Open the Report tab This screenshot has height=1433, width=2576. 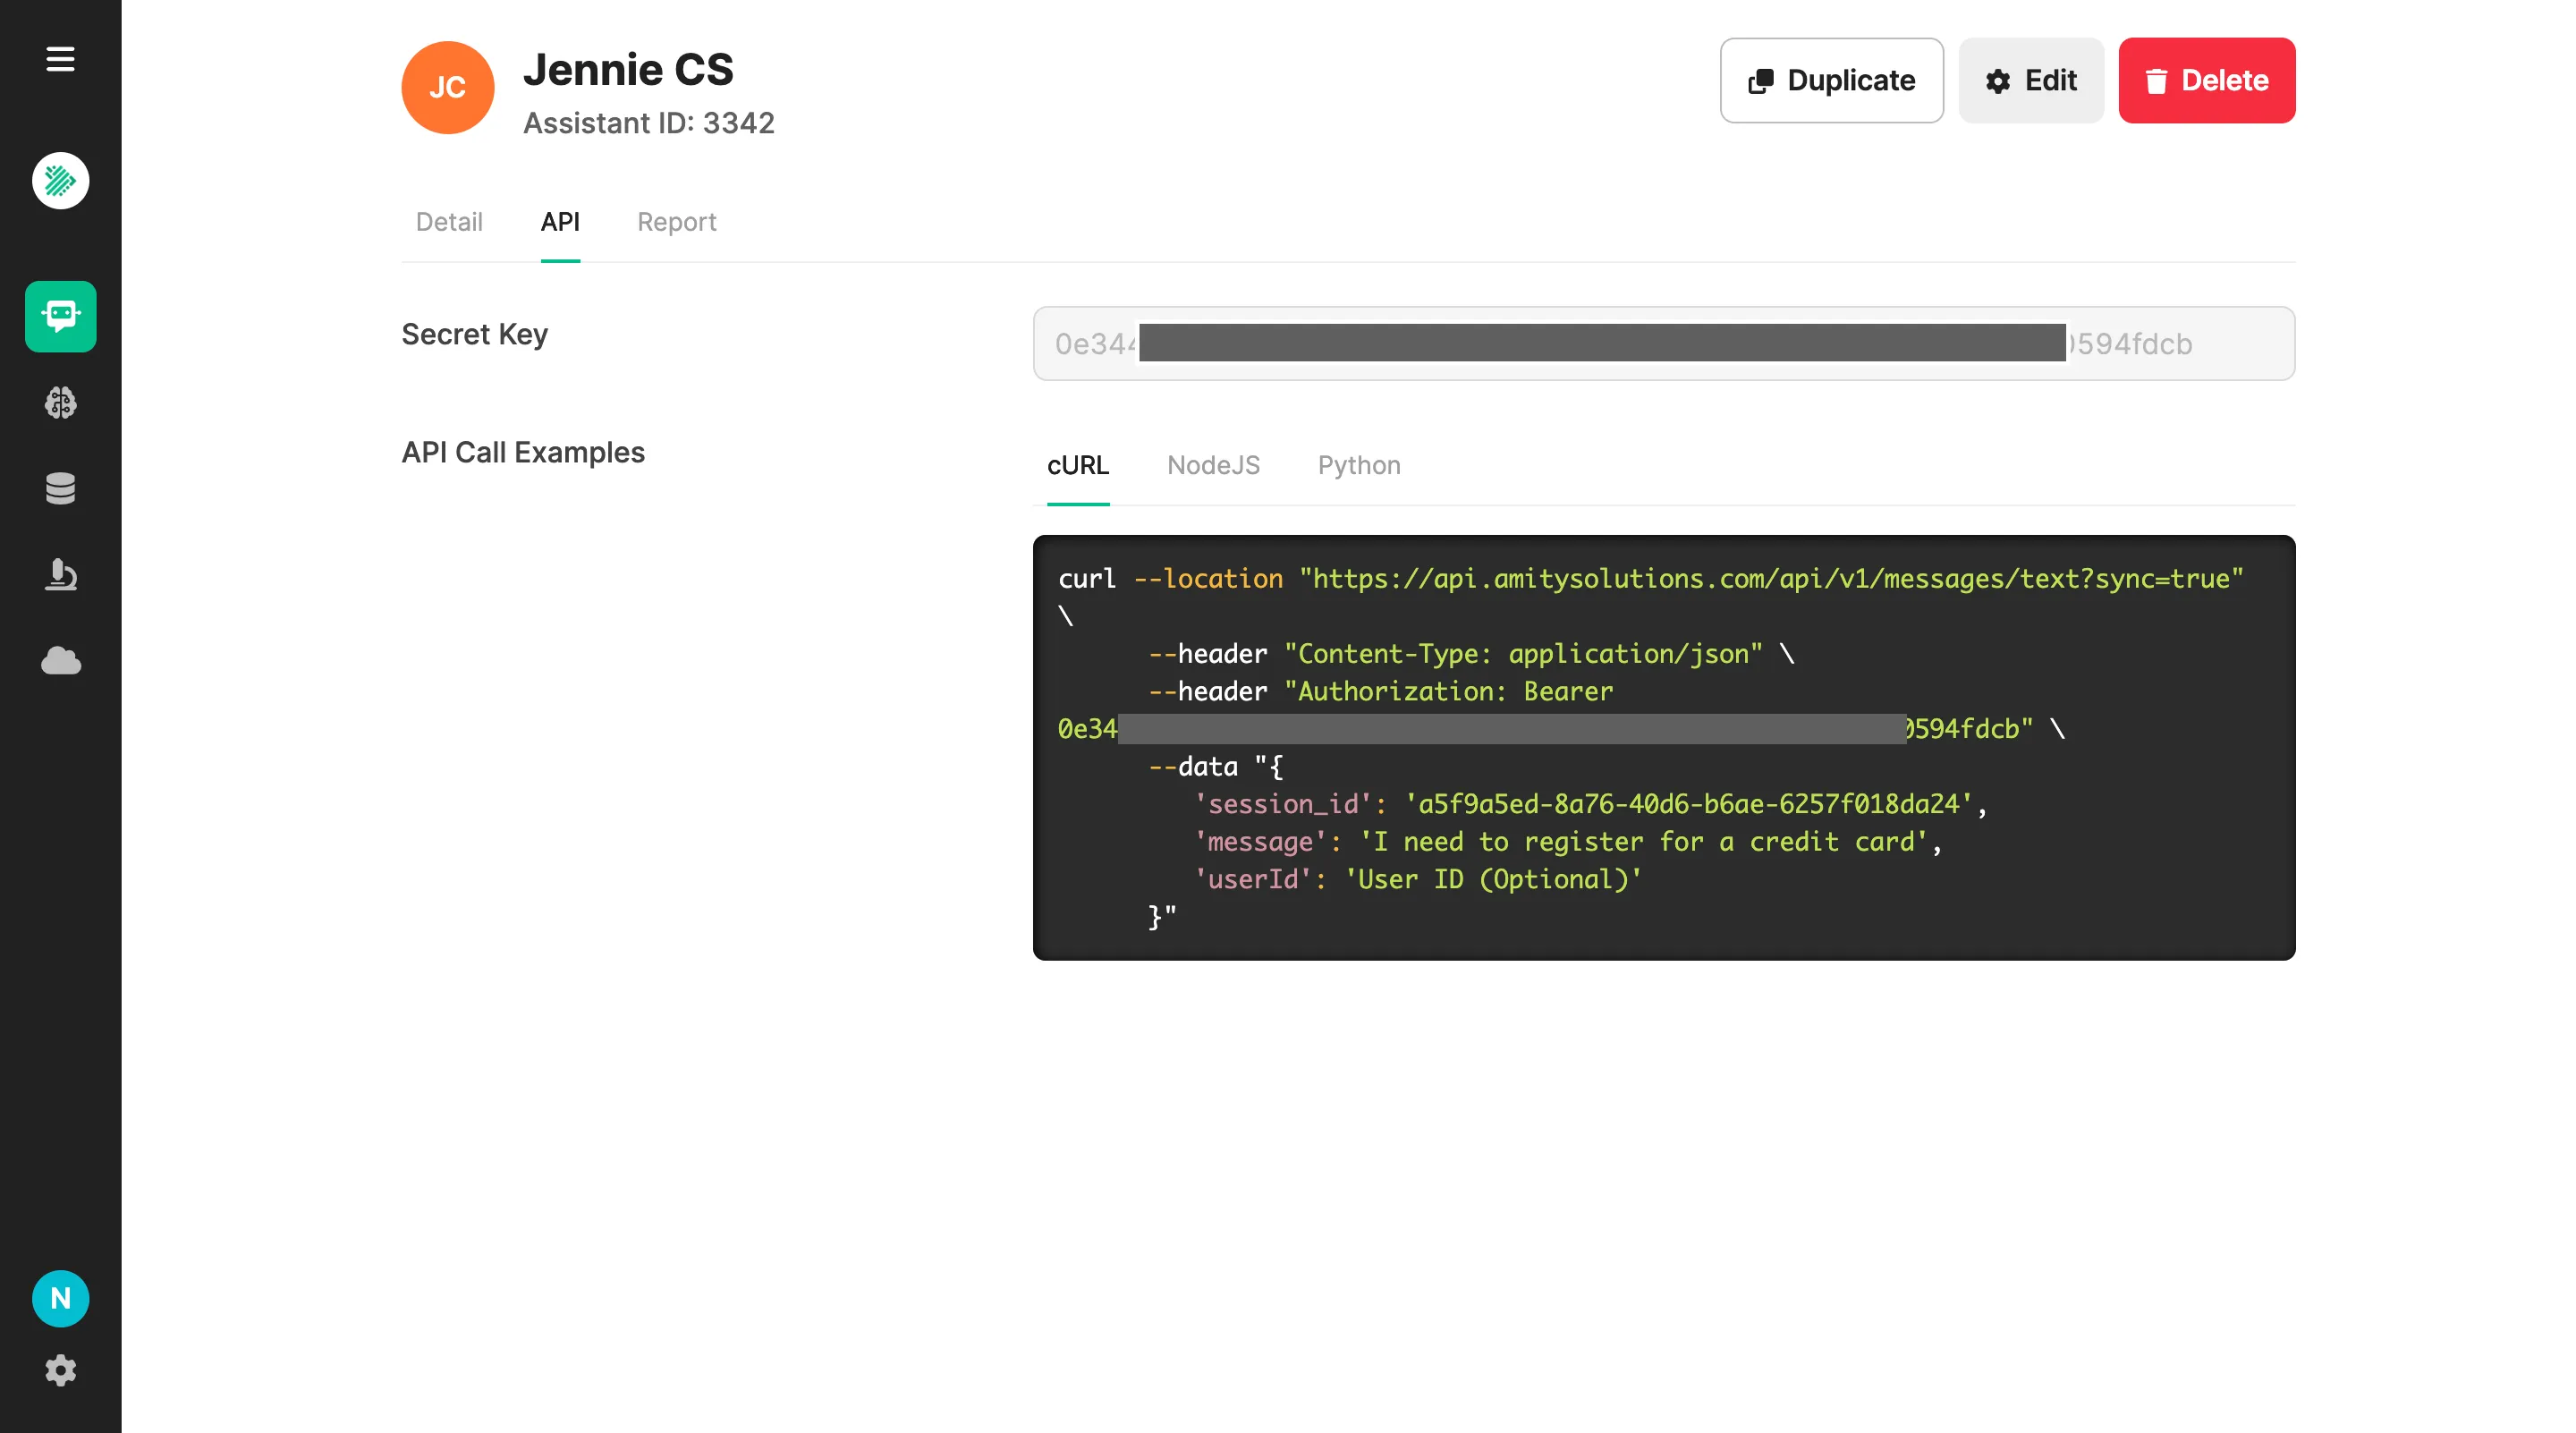click(677, 222)
